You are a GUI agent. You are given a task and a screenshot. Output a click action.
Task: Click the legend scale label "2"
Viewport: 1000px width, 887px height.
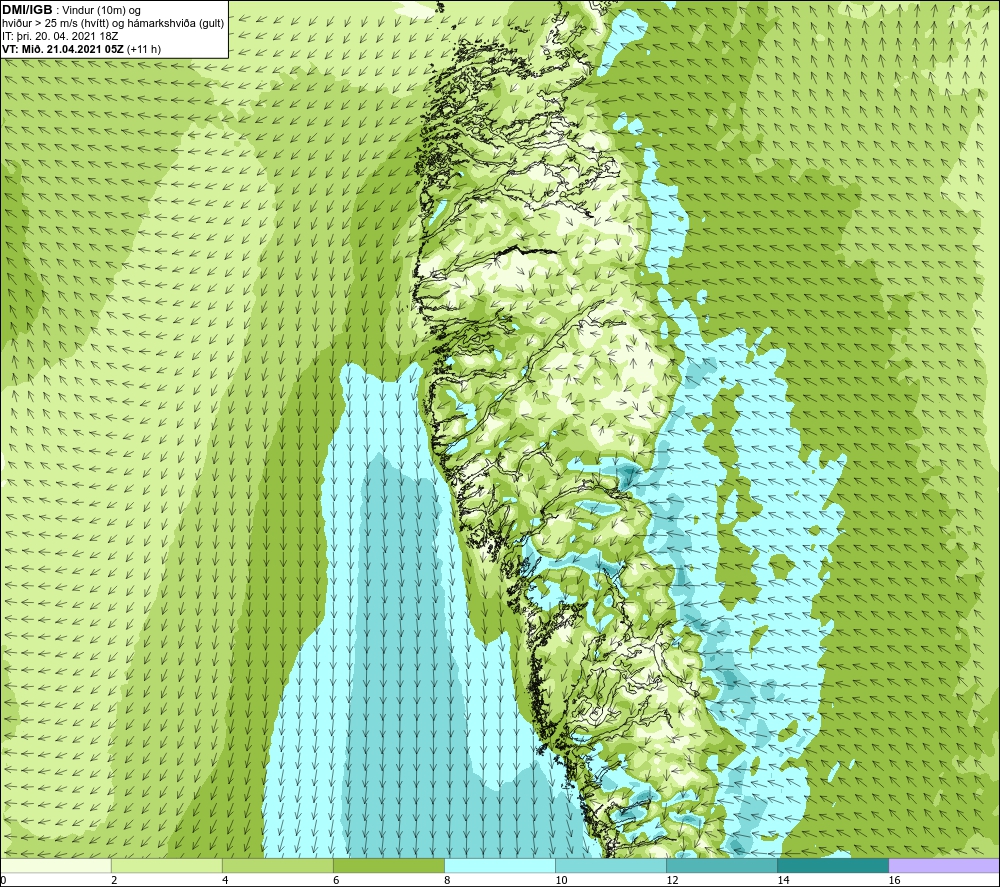point(114,881)
